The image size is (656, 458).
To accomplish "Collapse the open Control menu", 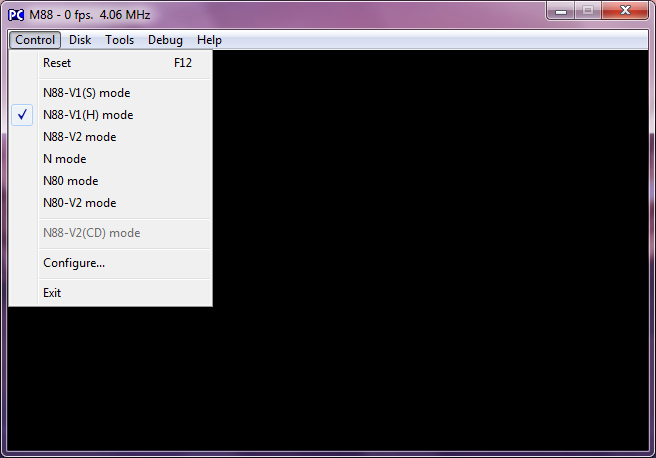I will click(x=36, y=40).
